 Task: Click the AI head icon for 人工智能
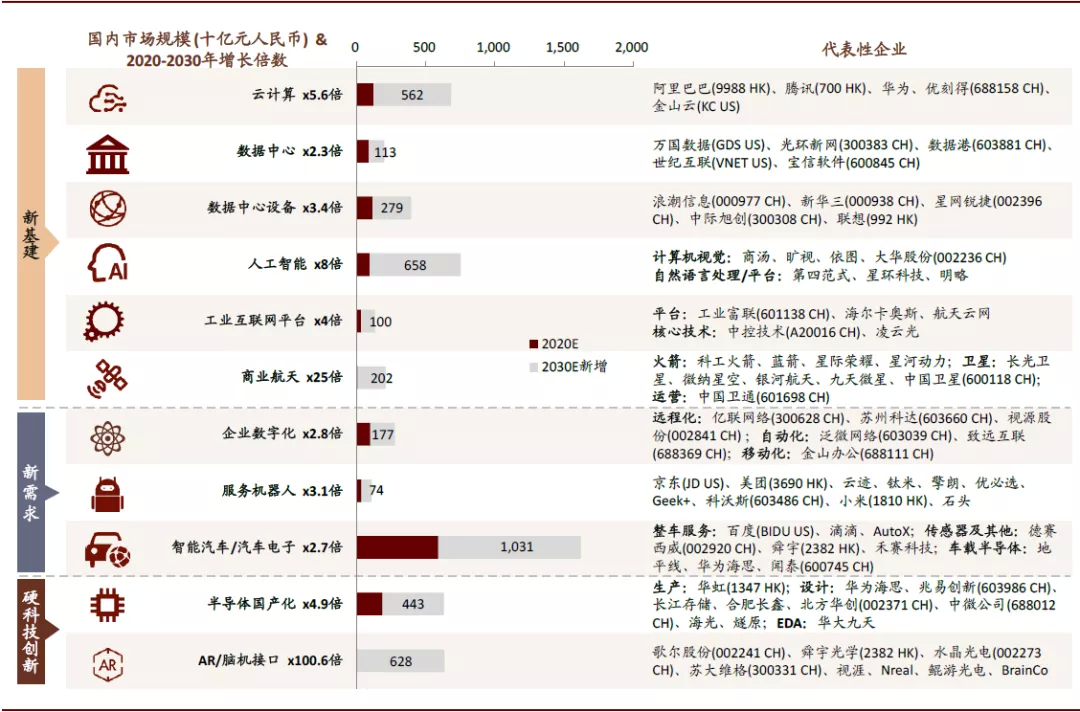(107, 265)
